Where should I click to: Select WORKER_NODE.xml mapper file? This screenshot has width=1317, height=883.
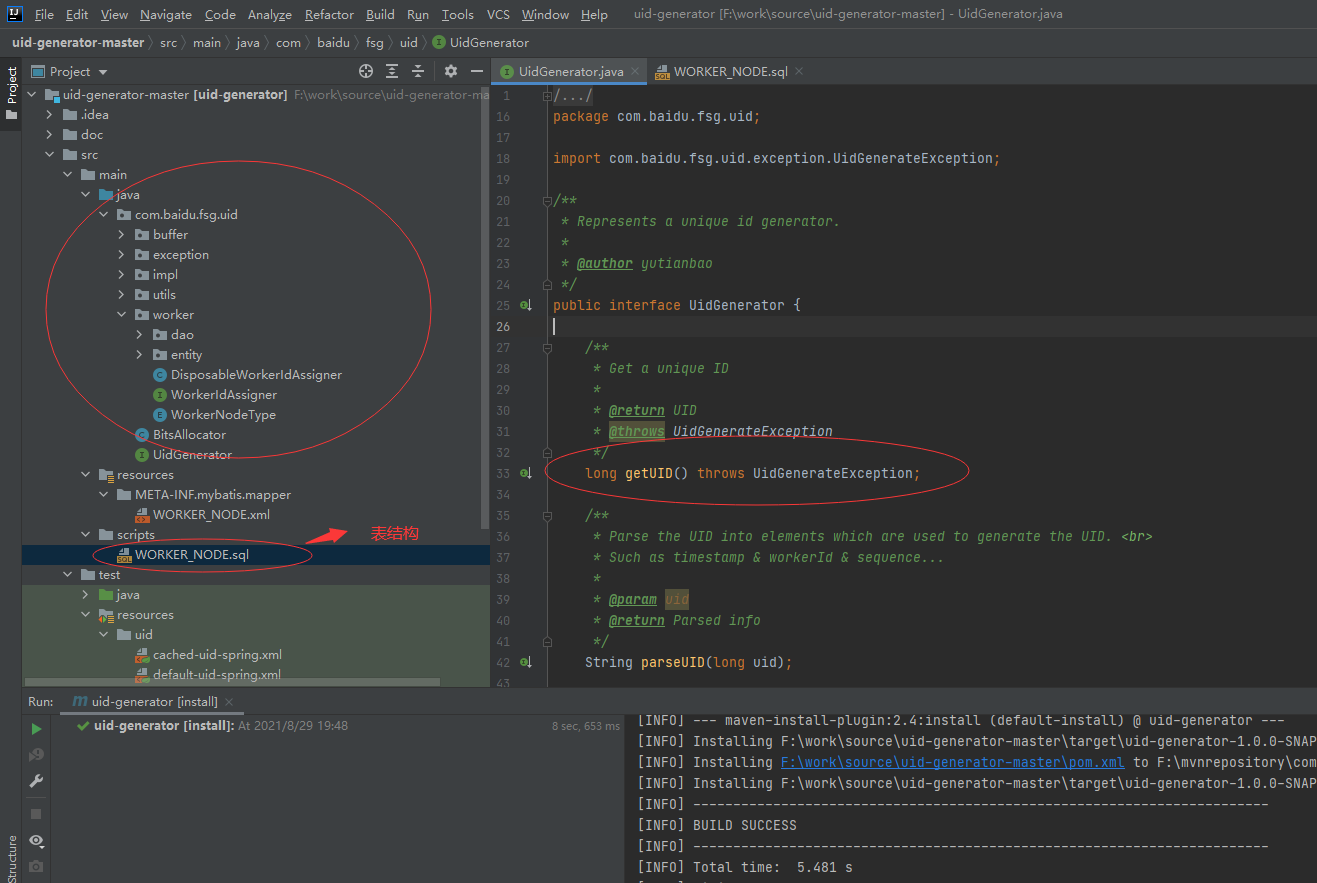[x=211, y=515]
